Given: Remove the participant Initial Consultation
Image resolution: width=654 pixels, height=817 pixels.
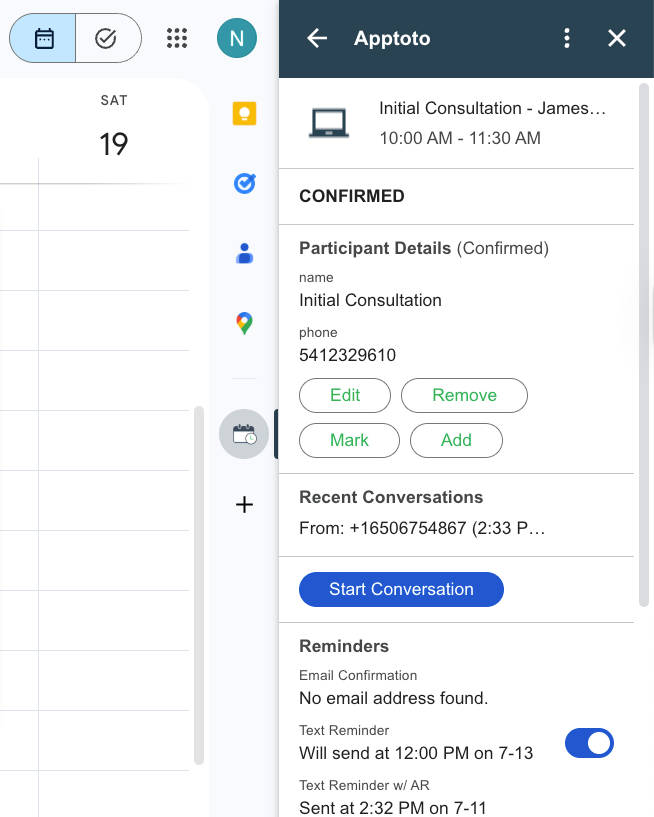Looking at the screenshot, I should click(x=464, y=395).
